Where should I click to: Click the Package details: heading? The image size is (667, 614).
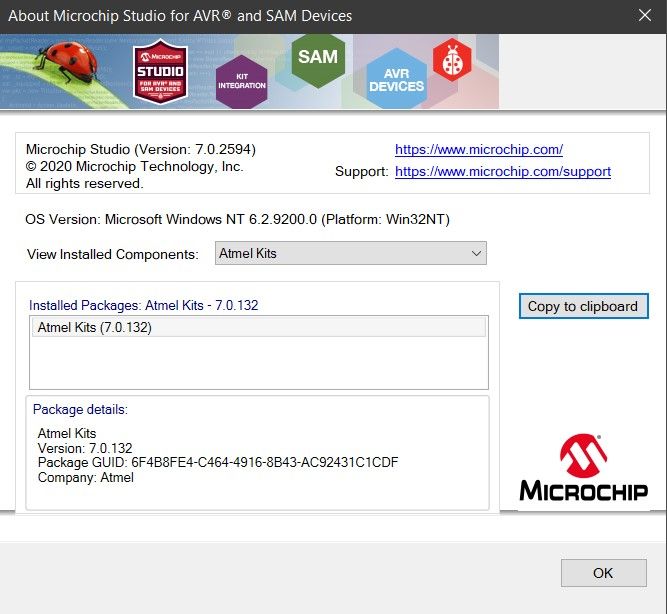(80, 409)
